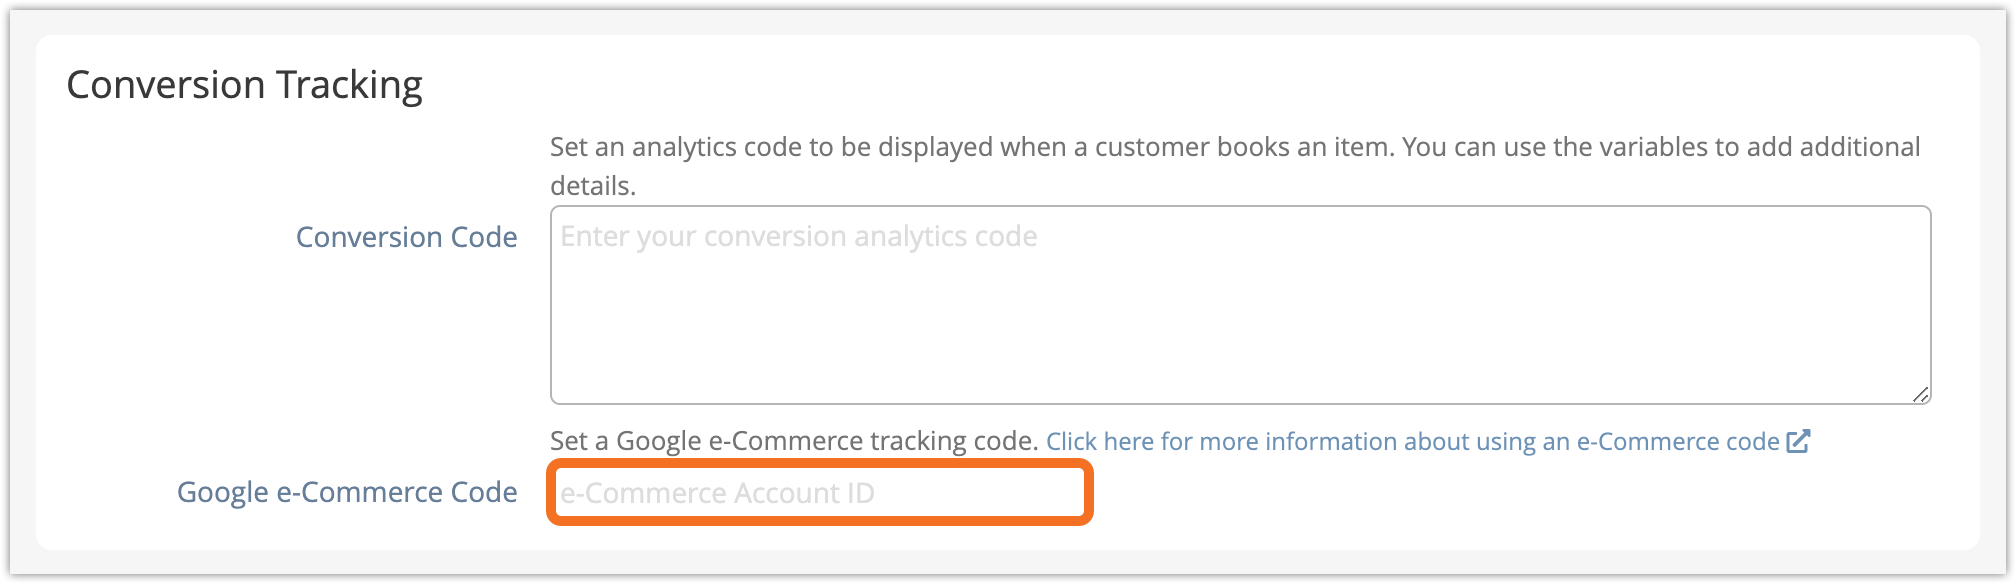The image size is (2016, 584).
Task: Focus the Conversion Code text area
Action: point(1240,320)
